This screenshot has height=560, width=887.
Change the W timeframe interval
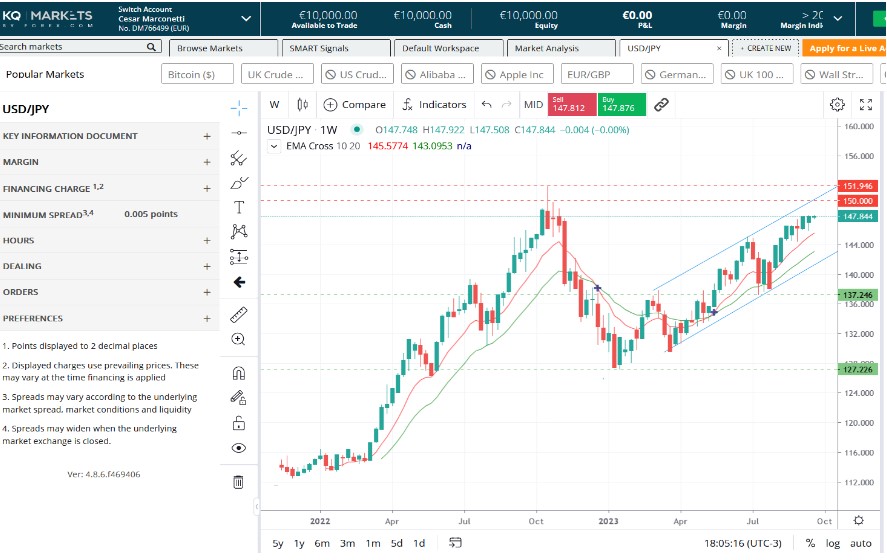coord(275,105)
